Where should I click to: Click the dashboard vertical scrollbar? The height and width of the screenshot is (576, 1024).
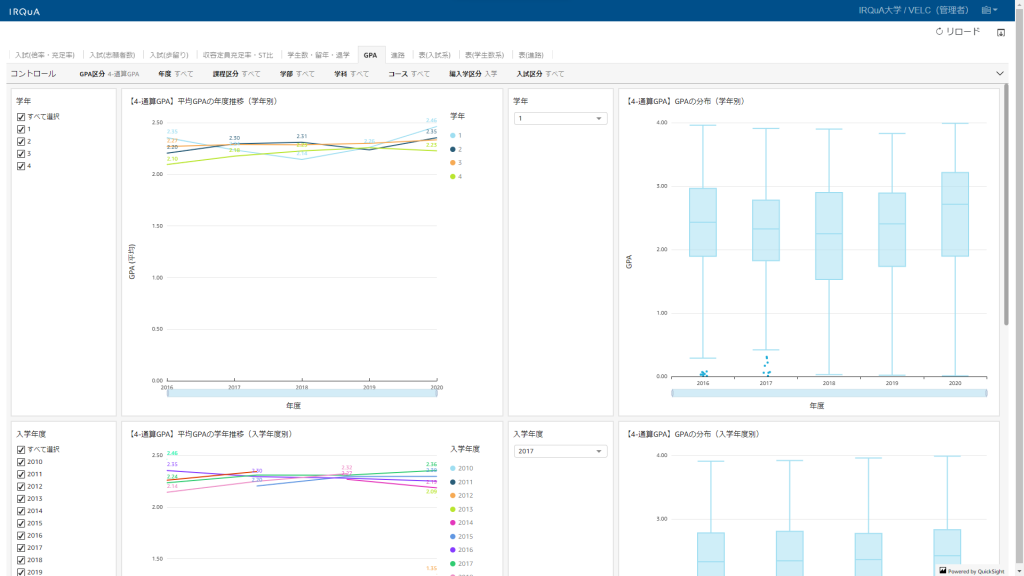coord(1006,200)
